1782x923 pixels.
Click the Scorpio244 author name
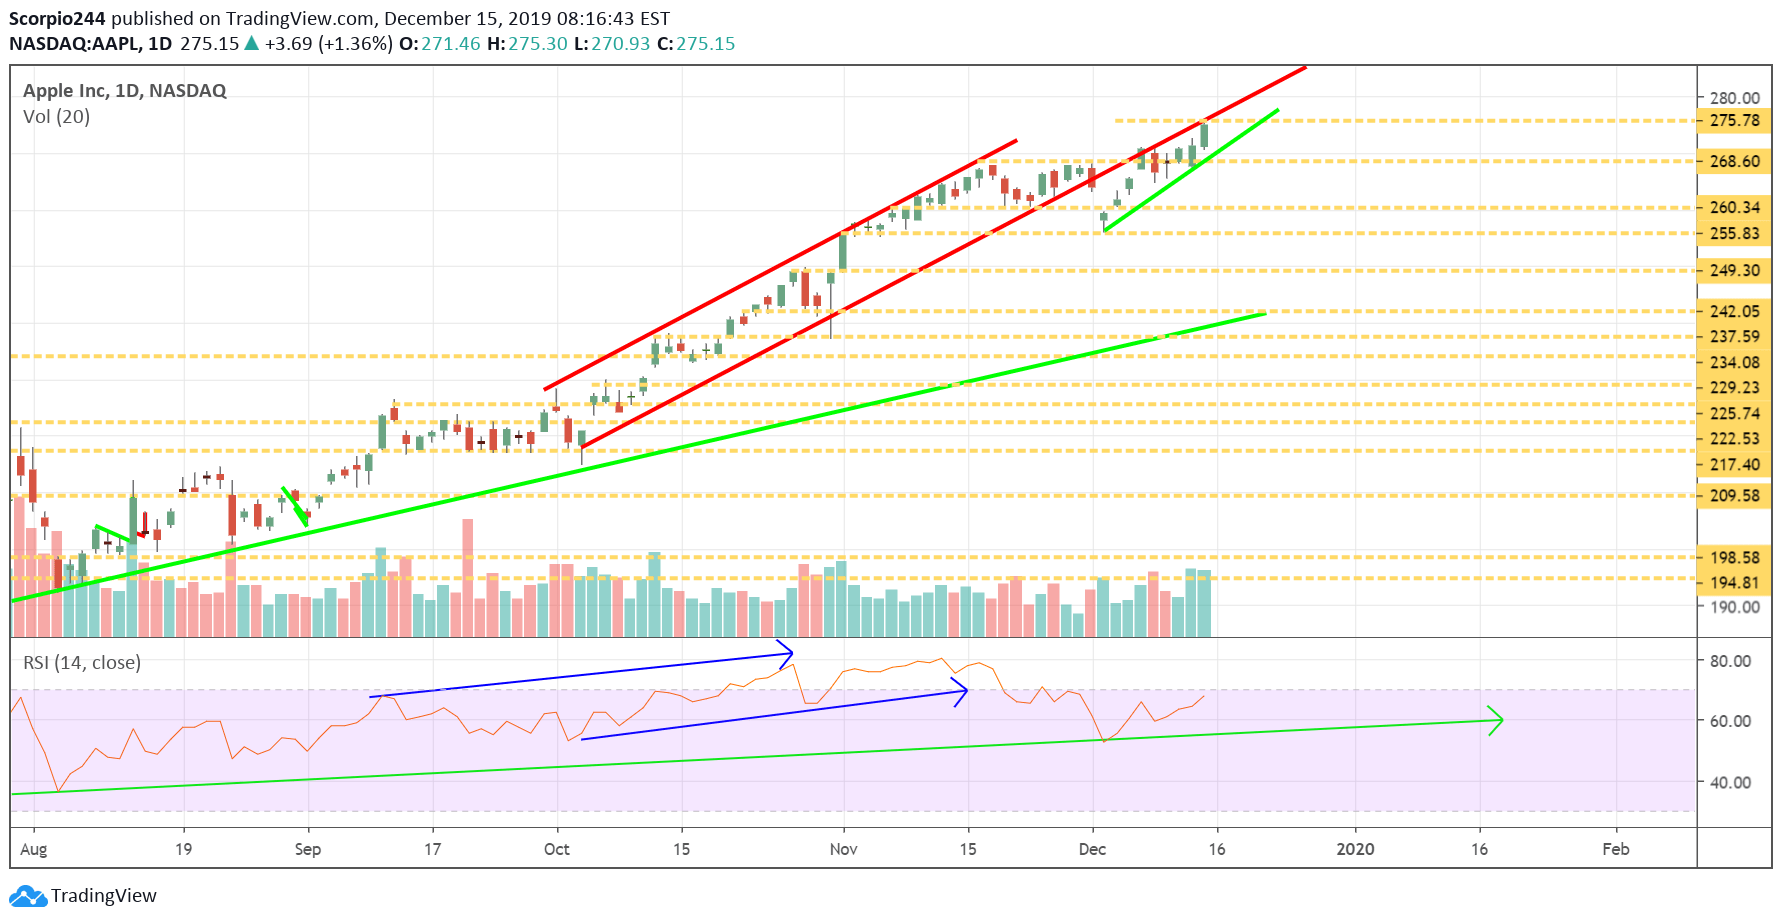(57, 19)
